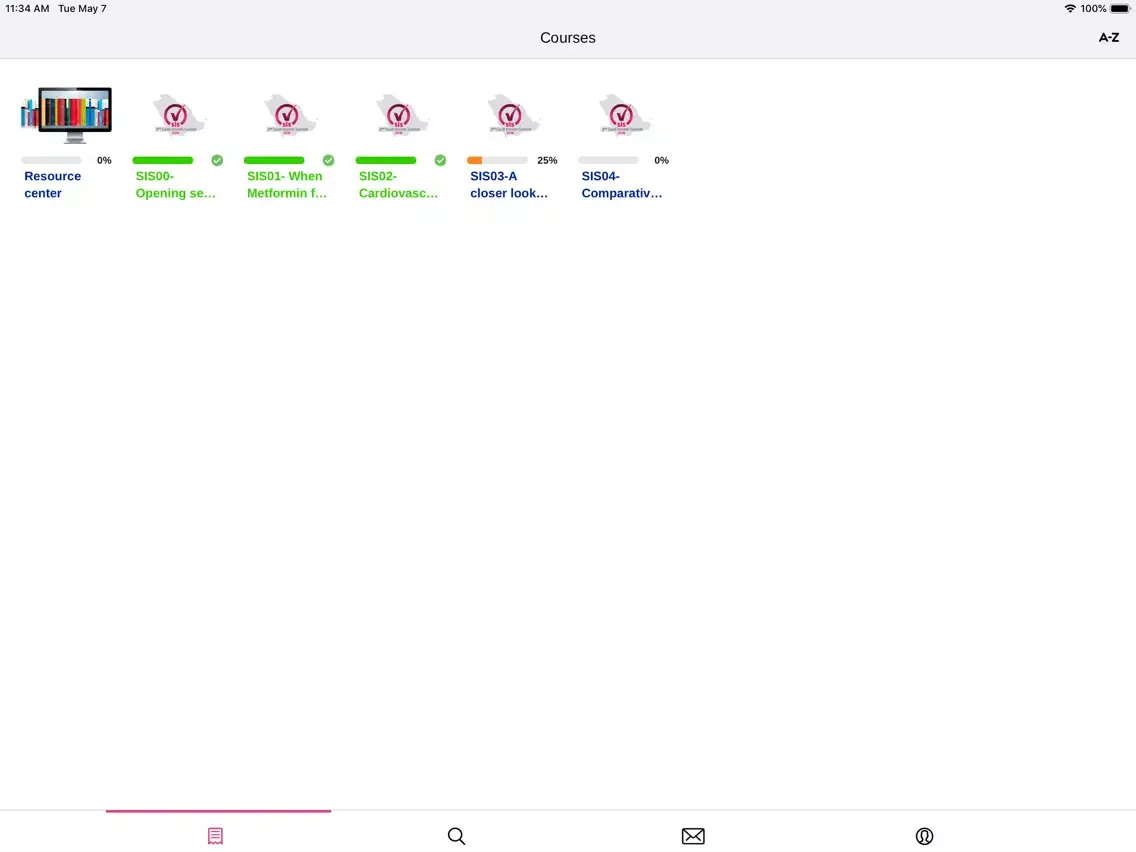This screenshot has height=852, width=1136.
Task: Click the SIS00 full green progress bar
Action: (163, 160)
